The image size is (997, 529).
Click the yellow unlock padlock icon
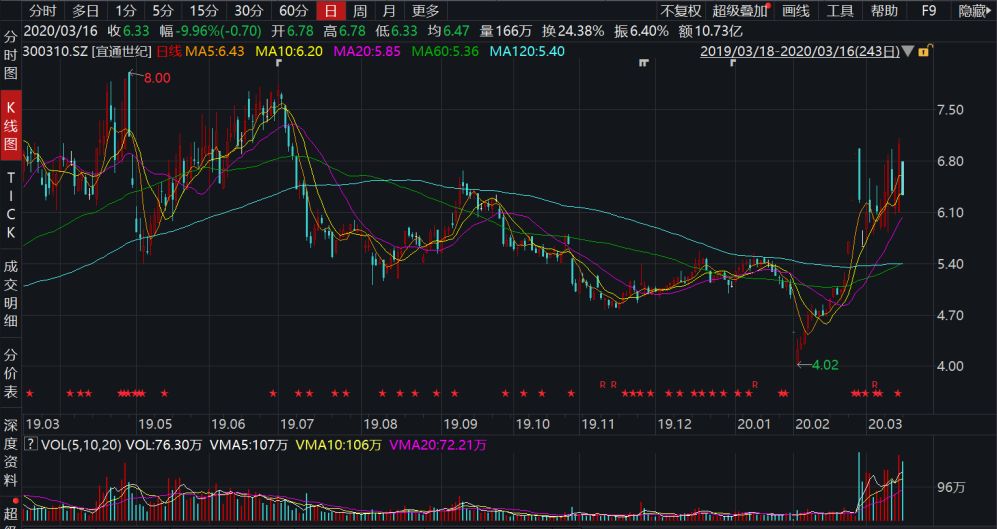[x=925, y=51]
